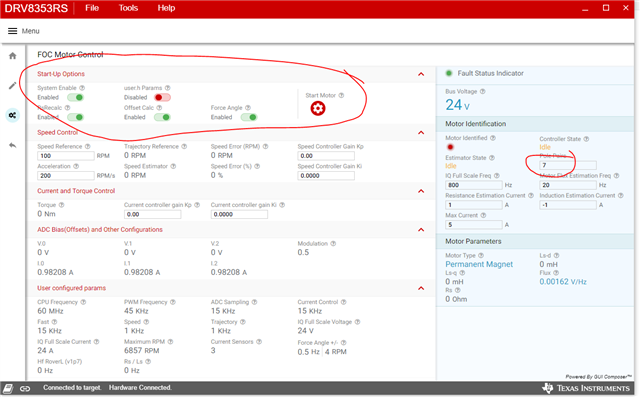Viewport: 640px width, 397px height.
Task: Collapse the Speed Control section
Action: (421, 133)
